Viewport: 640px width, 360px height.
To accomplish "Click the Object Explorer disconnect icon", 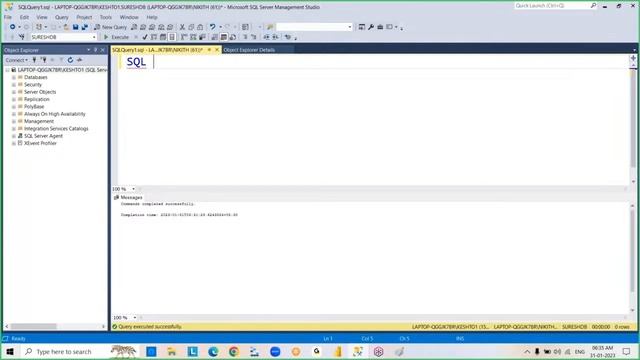I will (x=44, y=60).
